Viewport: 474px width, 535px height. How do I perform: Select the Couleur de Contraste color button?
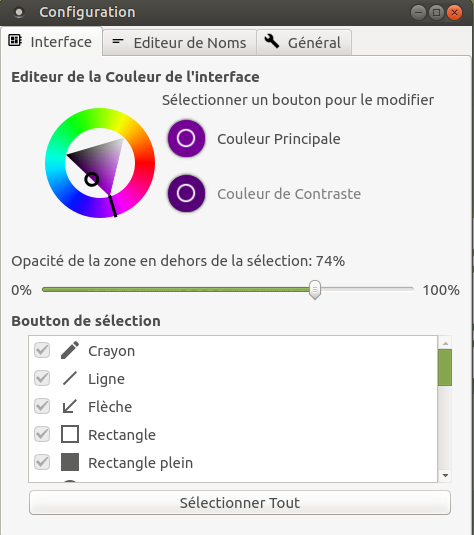click(186, 193)
